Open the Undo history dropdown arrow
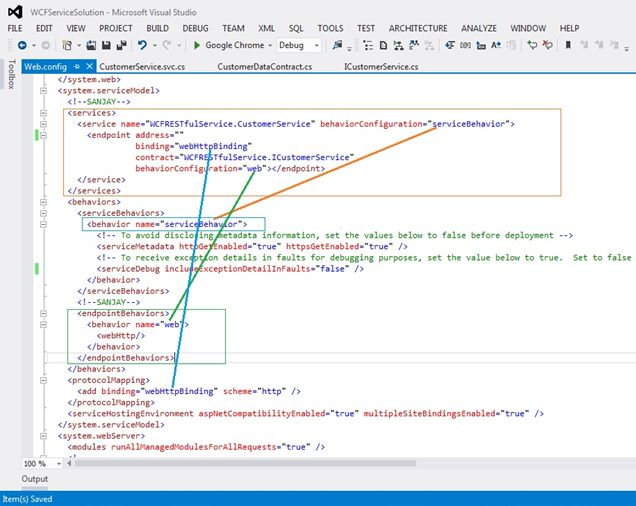636x506 pixels. (x=155, y=45)
